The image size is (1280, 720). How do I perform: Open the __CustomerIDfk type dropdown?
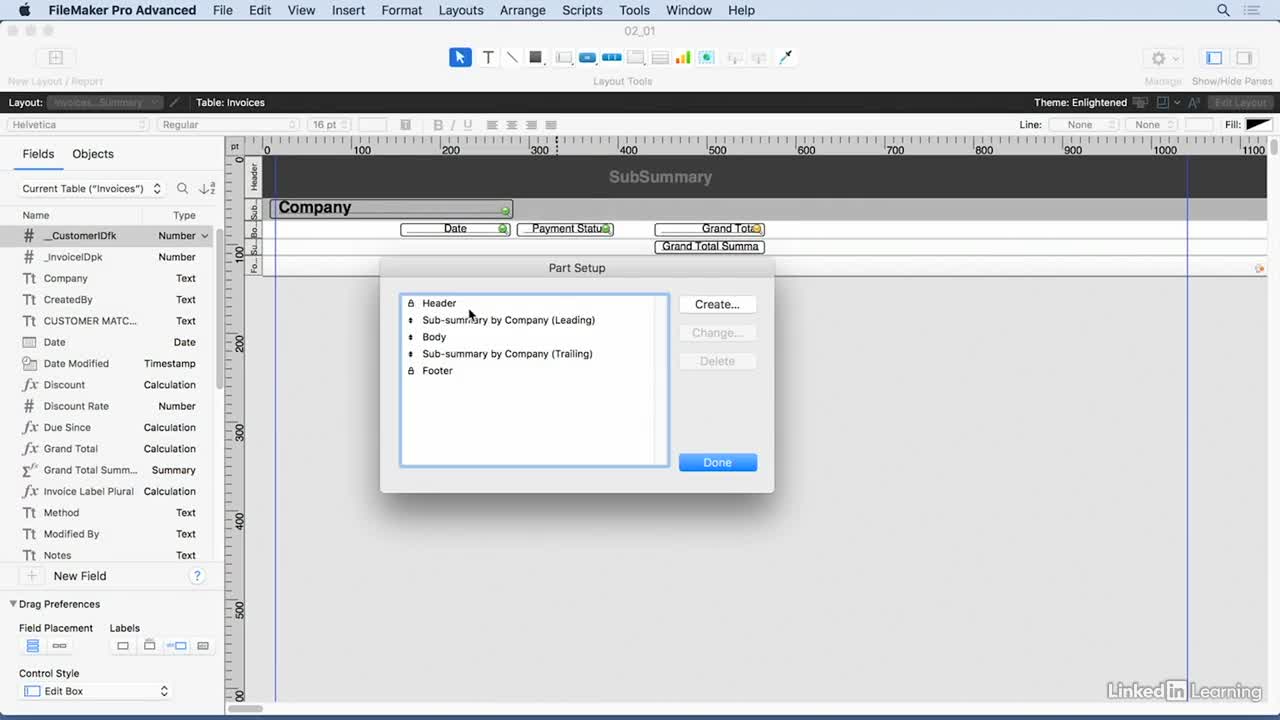[x=205, y=236]
